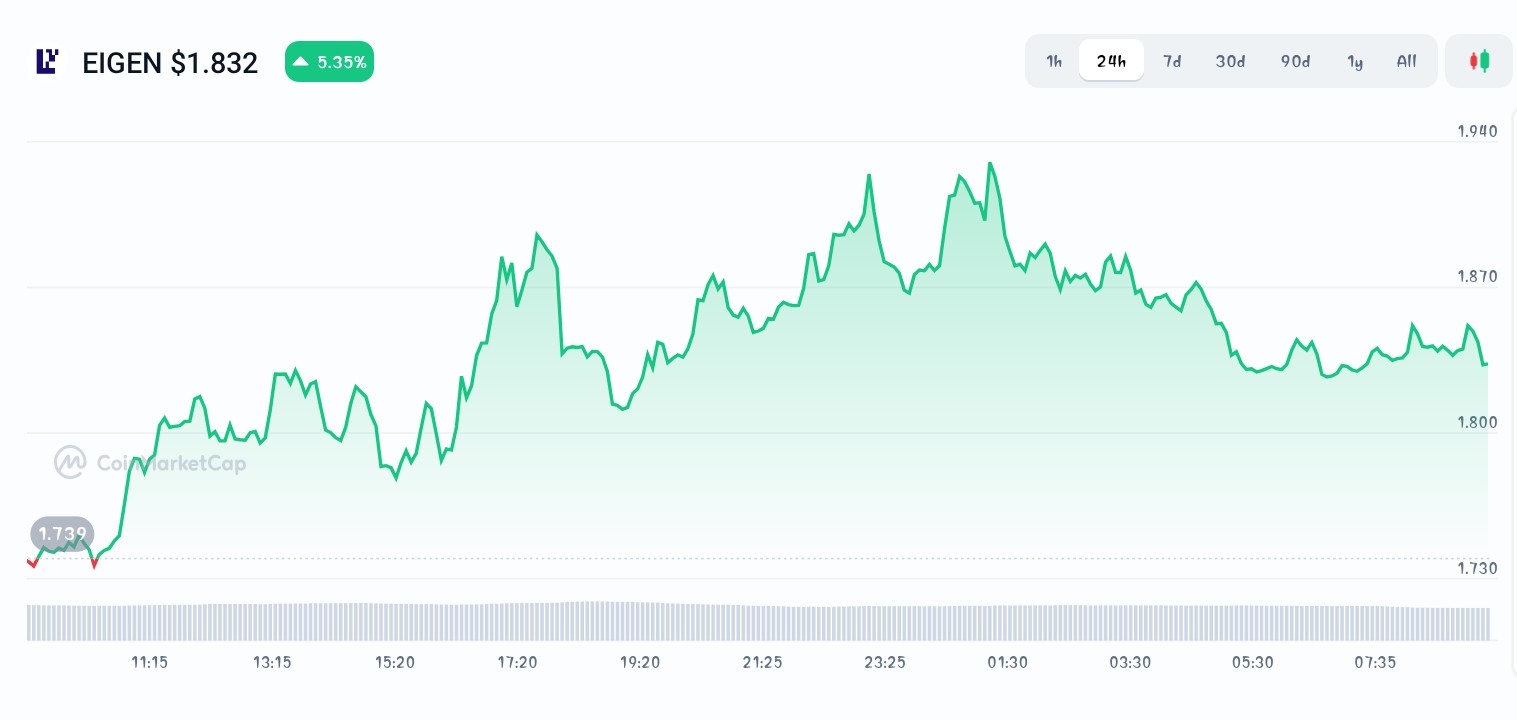Switch to the 90d time range
Viewport: 1517px width, 720px height.
1295,61
